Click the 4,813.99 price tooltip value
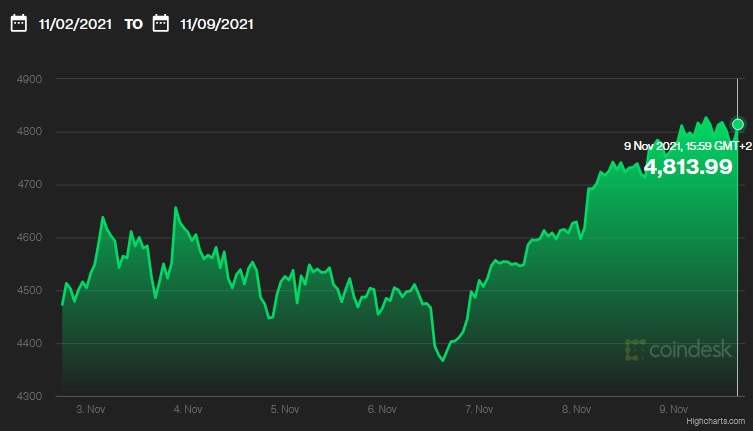The width and height of the screenshot is (753, 431). 688,167
